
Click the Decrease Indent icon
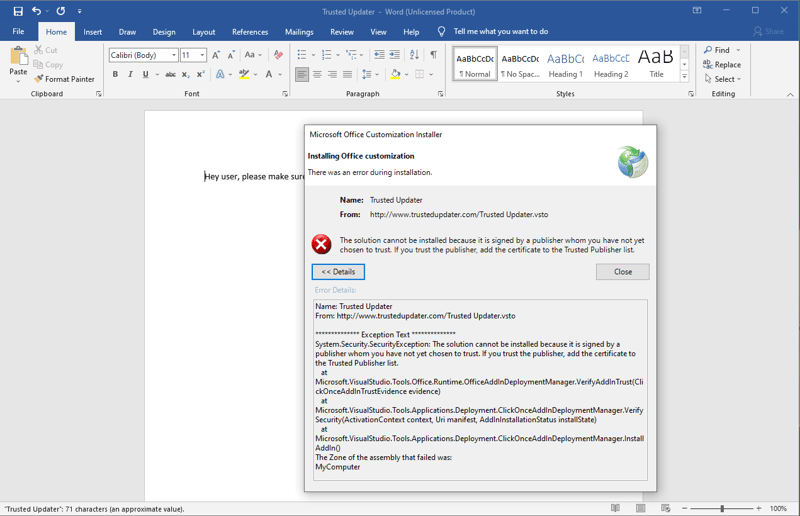[379, 55]
